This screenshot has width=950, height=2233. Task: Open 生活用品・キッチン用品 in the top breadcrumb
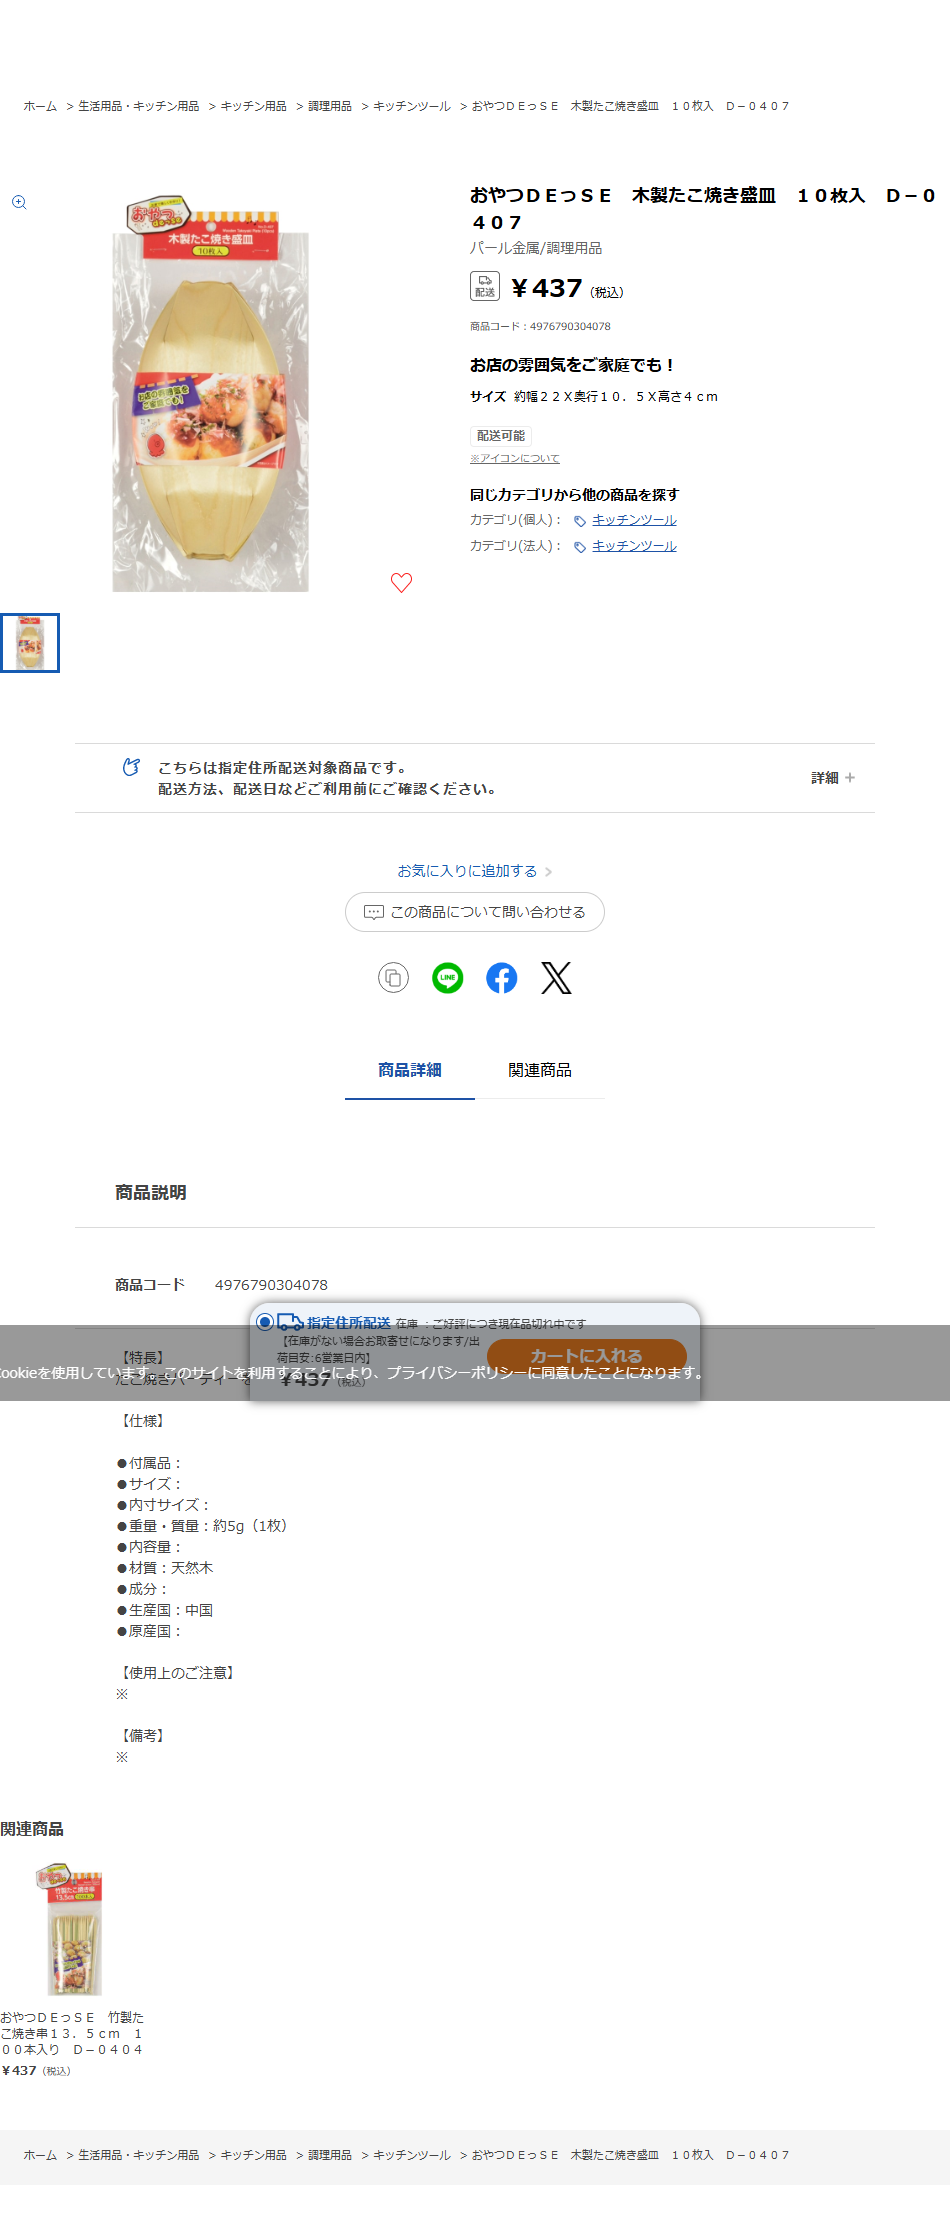point(139,106)
